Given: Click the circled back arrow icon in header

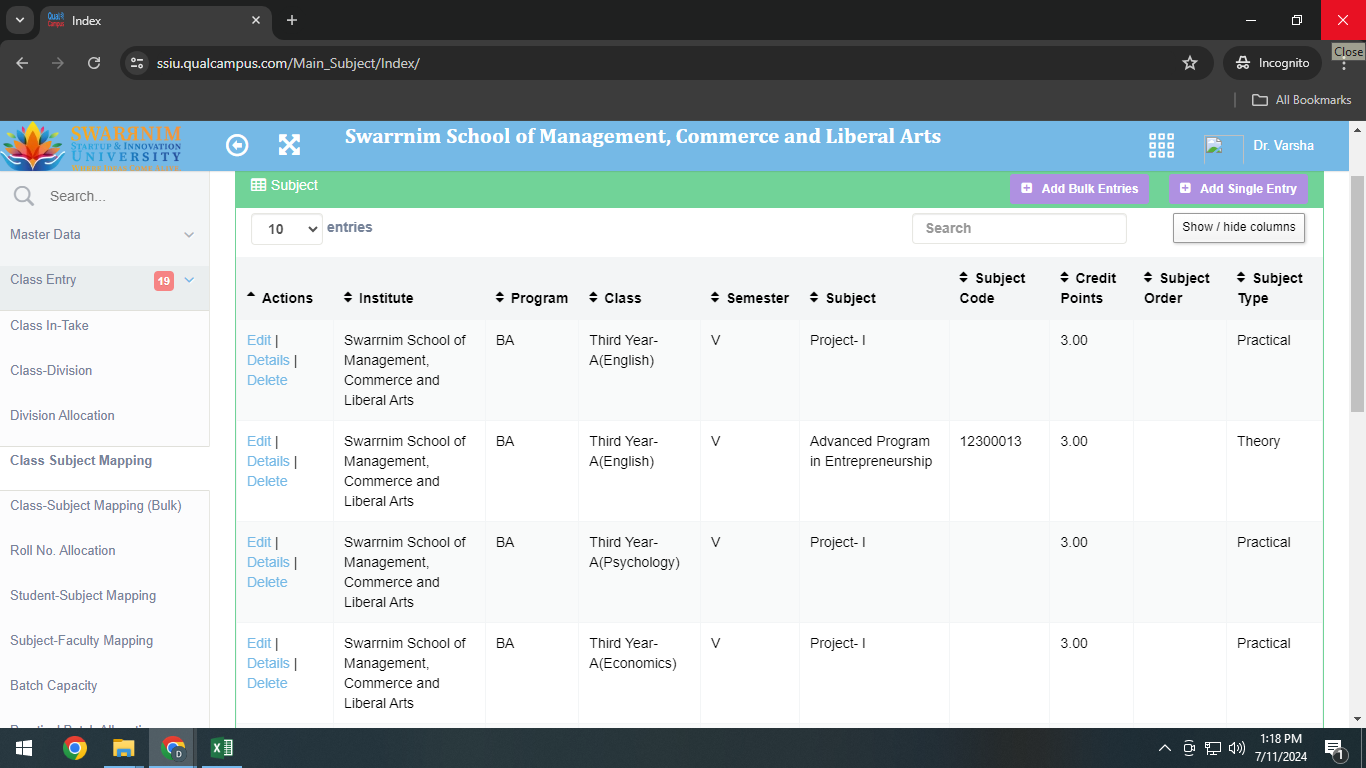Looking at the screenshot, I should [237, 145].
